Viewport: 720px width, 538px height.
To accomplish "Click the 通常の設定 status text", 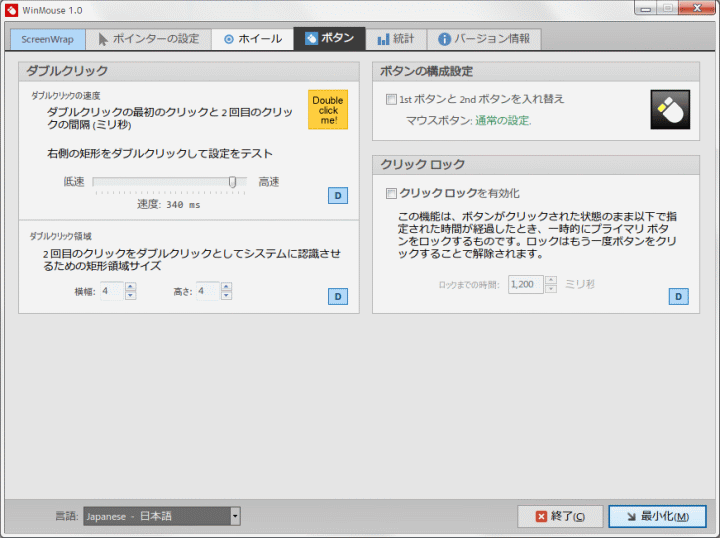I will pos(503,121).
